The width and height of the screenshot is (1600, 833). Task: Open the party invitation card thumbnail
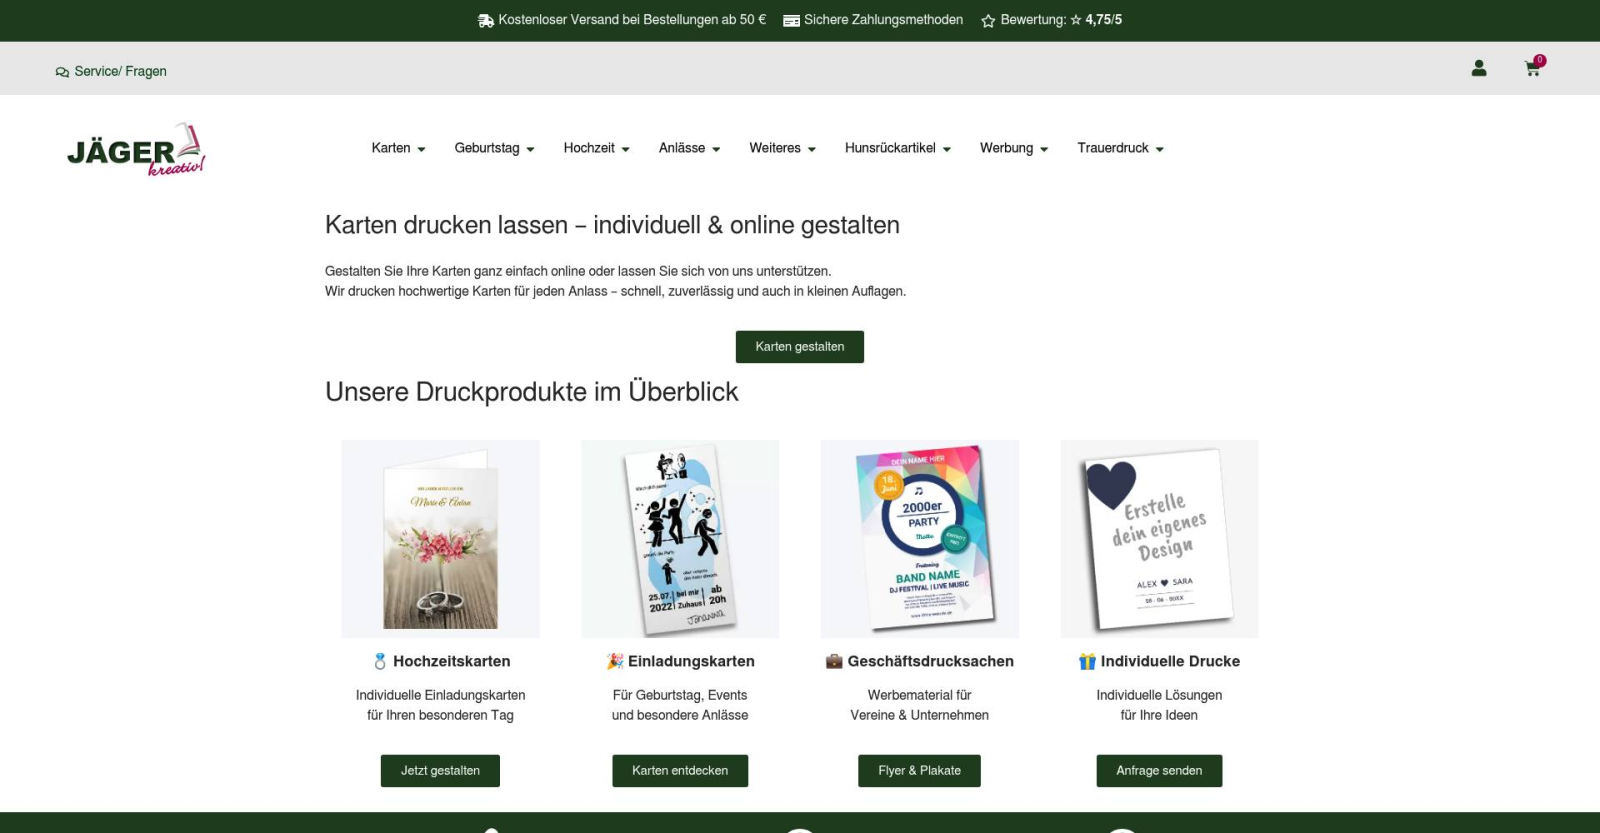point(680,539)
